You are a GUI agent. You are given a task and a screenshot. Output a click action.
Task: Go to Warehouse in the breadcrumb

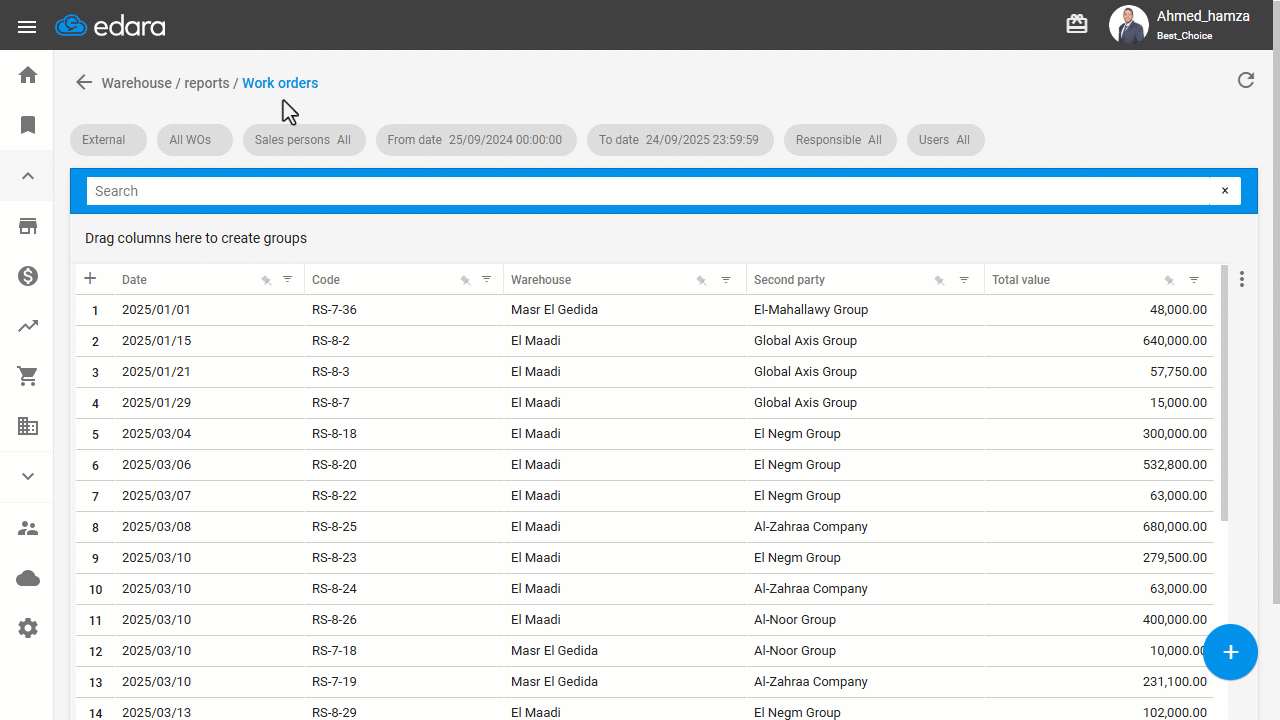[x=136, y=83]
